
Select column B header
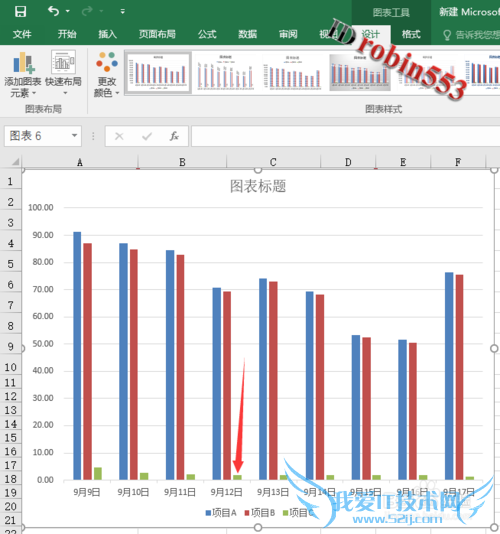[x=182, y=162]
